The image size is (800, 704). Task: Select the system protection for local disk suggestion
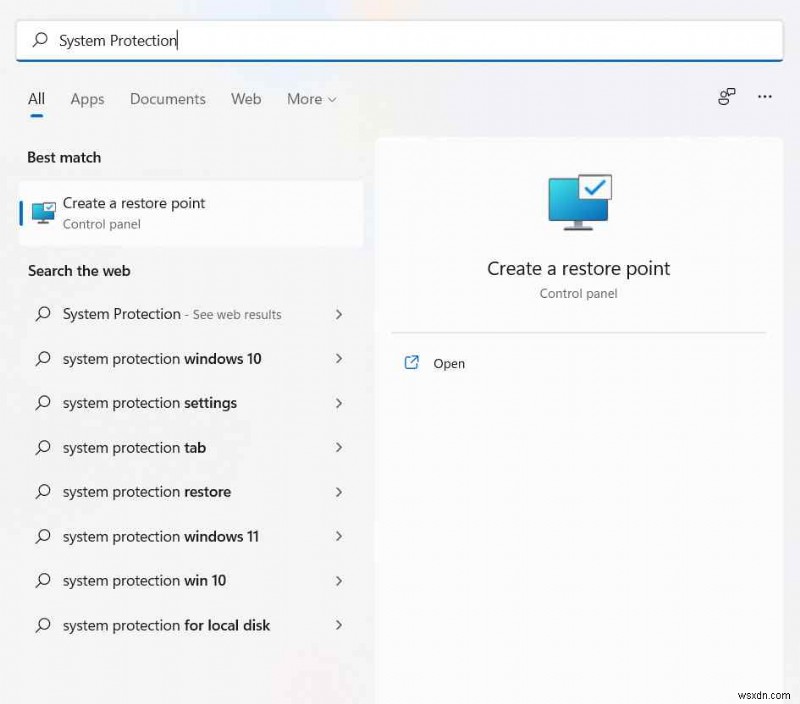tap(166, 625)
